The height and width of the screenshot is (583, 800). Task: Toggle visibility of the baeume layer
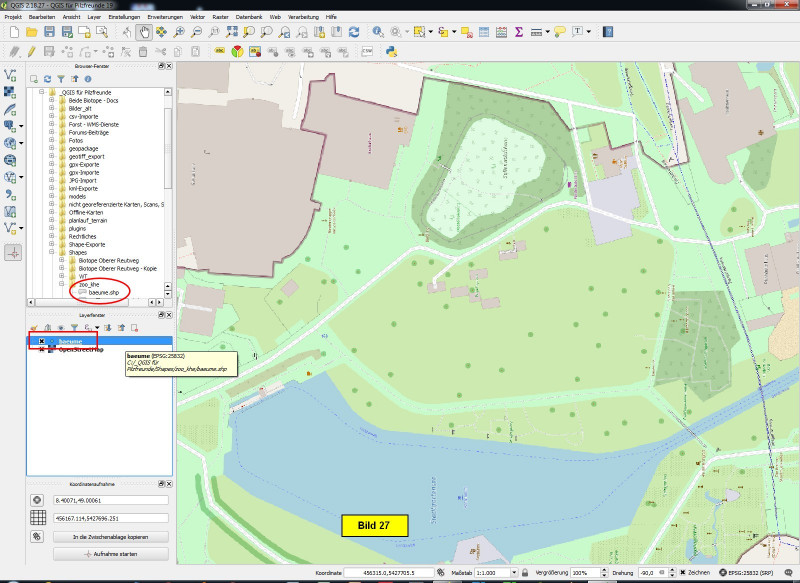coord(40,341)
